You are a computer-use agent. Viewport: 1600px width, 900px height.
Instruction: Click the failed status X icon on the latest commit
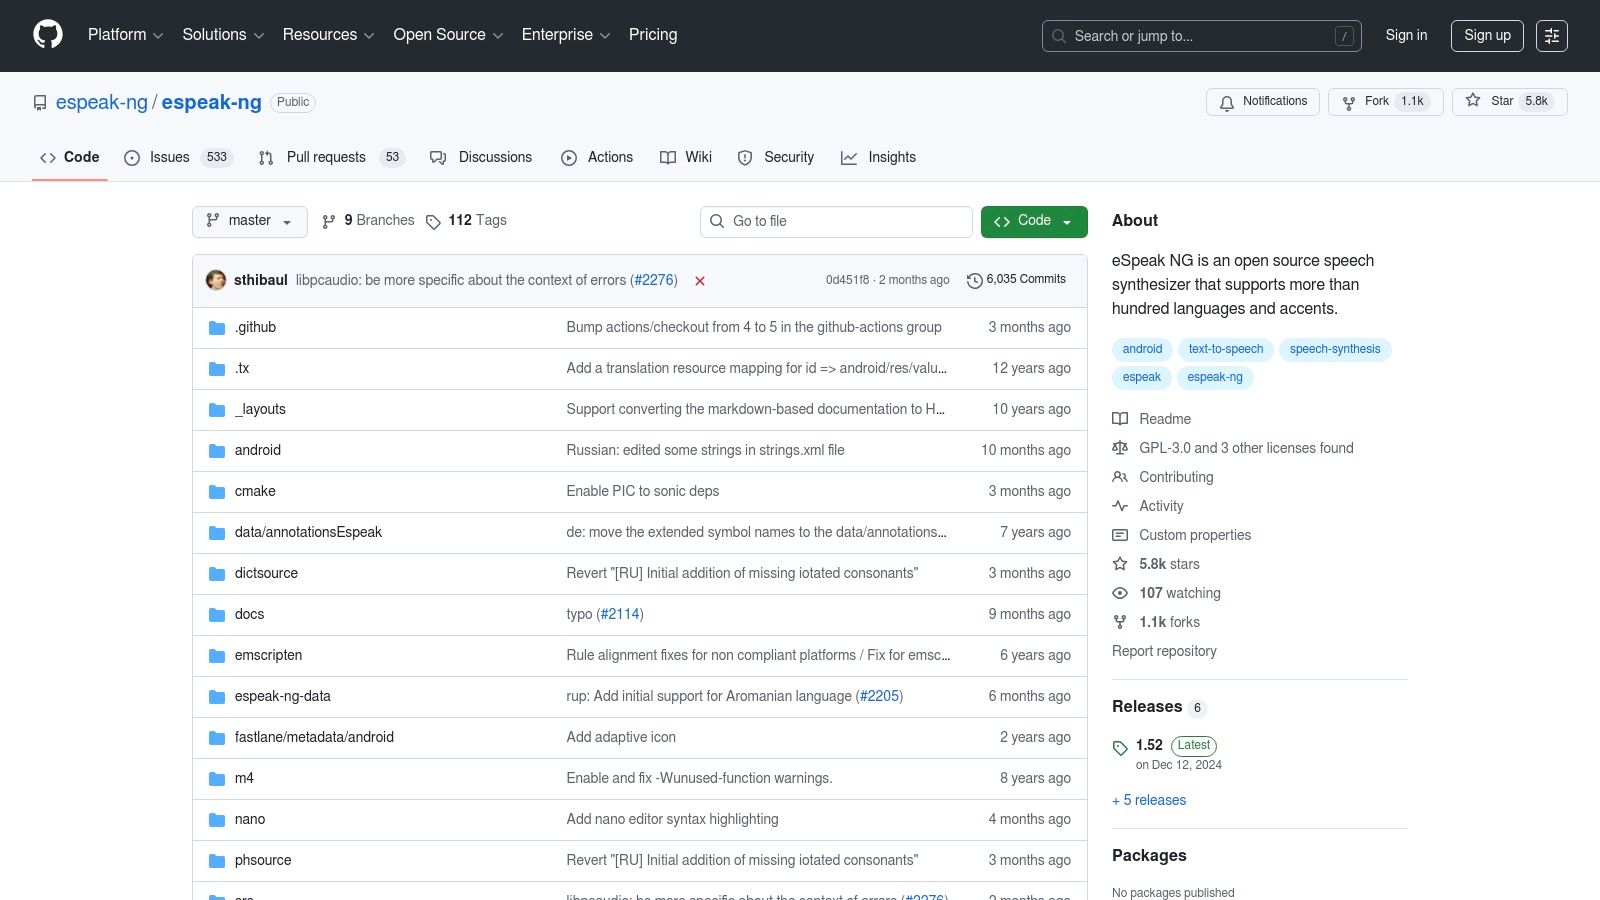(x=700, y=281)
